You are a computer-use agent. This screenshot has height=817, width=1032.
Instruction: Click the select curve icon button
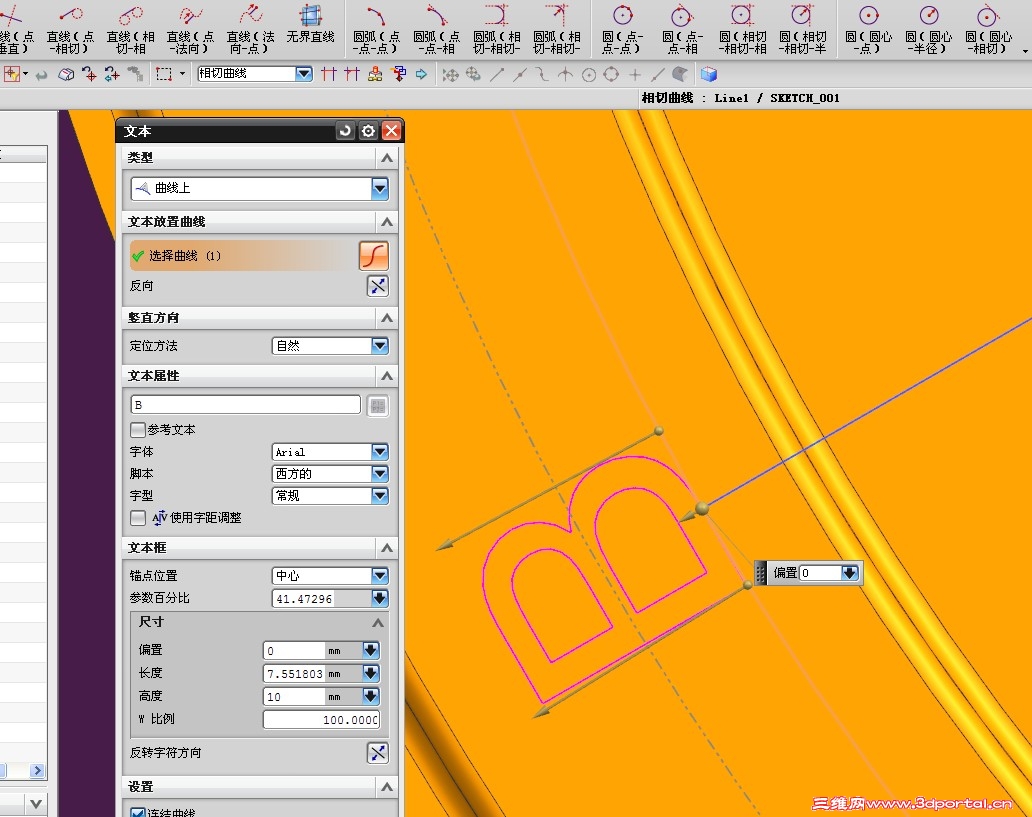pyautogui.click(x=374, y=255)
